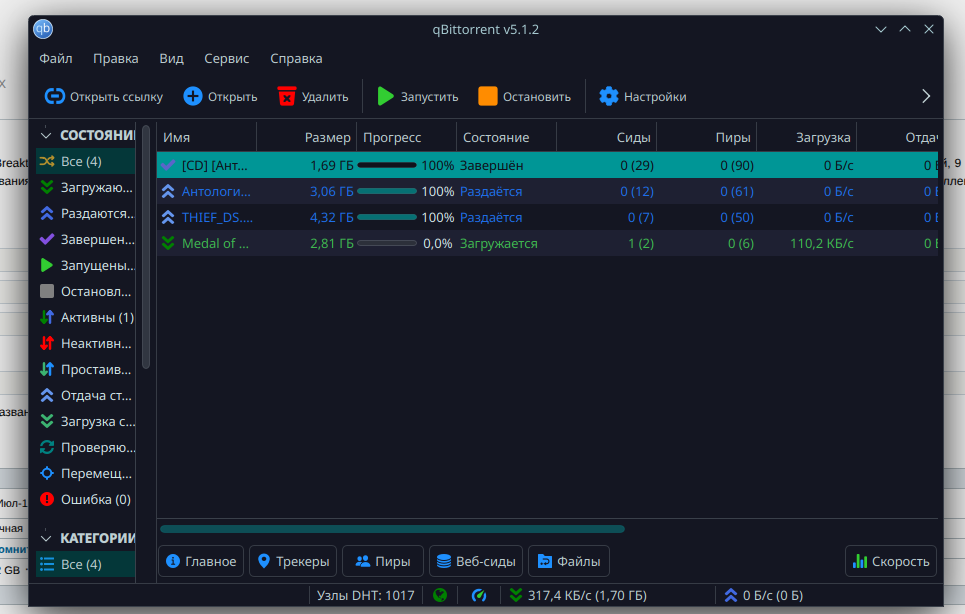The image size is (965, 614).
Task: Click the speedometer alternative speed icon
Action: point(479,595)
